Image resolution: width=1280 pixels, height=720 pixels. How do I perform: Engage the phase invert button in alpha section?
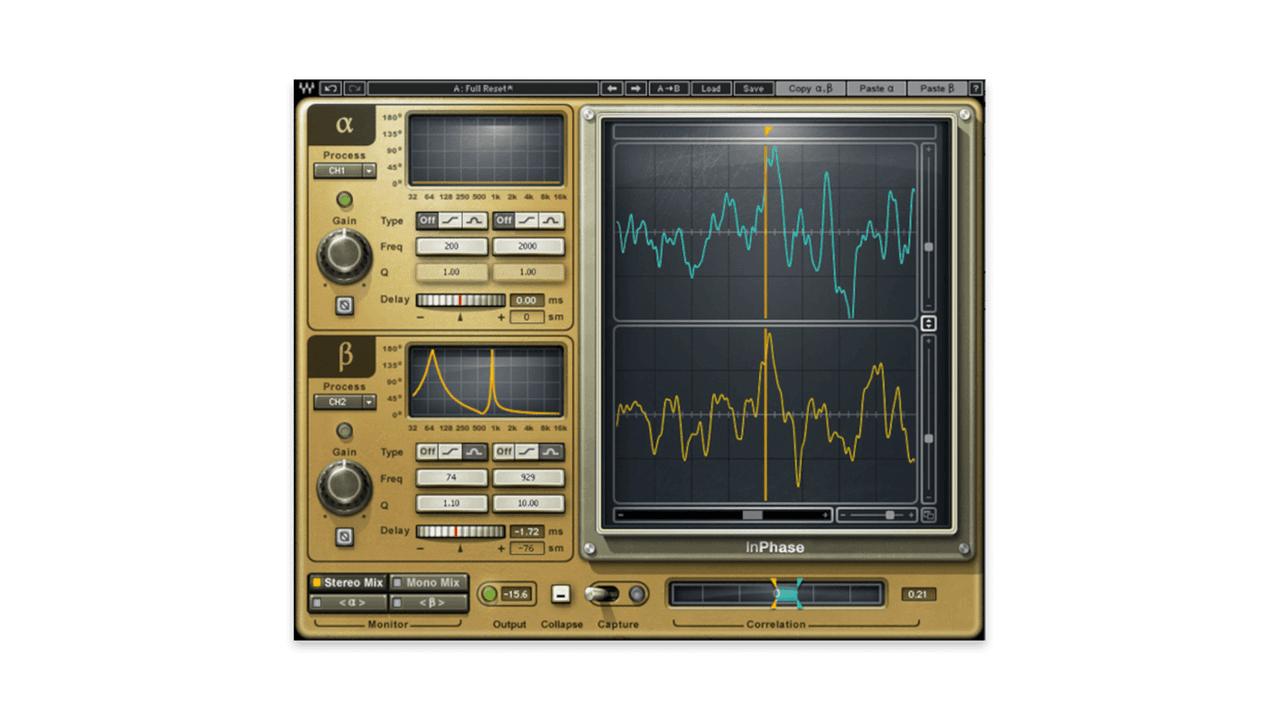(x=344, y=306)
